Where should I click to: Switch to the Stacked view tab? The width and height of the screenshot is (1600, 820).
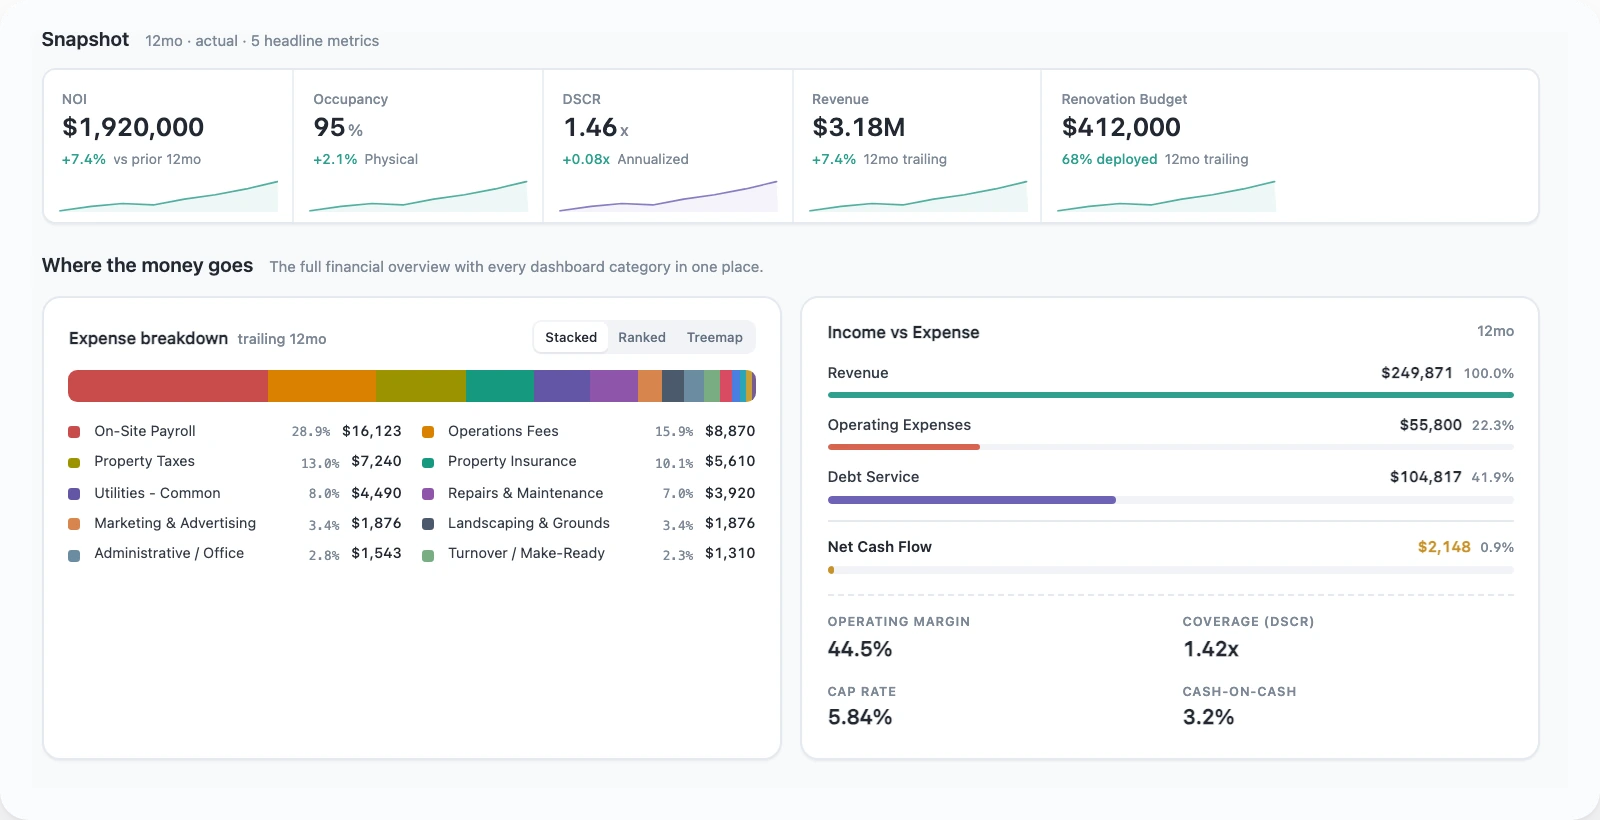click(x=571, y=338)
